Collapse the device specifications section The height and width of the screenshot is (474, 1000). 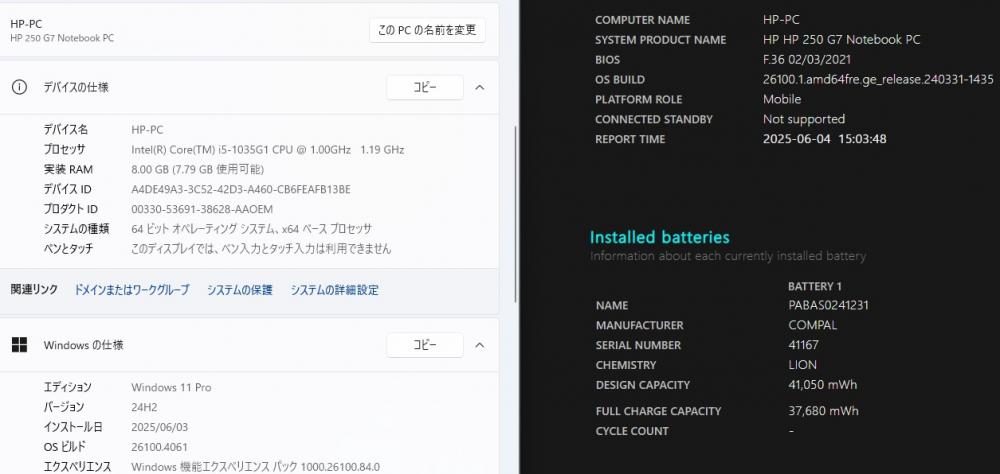pyautogui.click(x=480, y=87)
